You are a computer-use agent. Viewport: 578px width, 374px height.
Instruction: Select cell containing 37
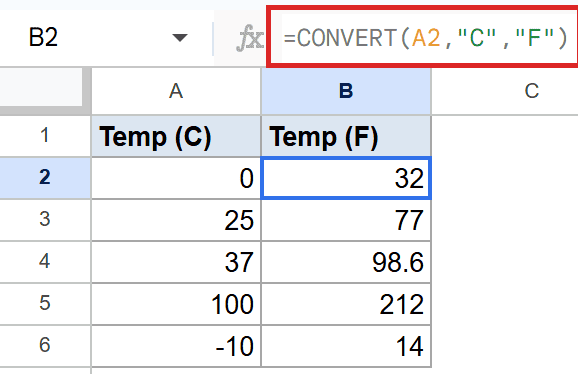tap(176, 262)
